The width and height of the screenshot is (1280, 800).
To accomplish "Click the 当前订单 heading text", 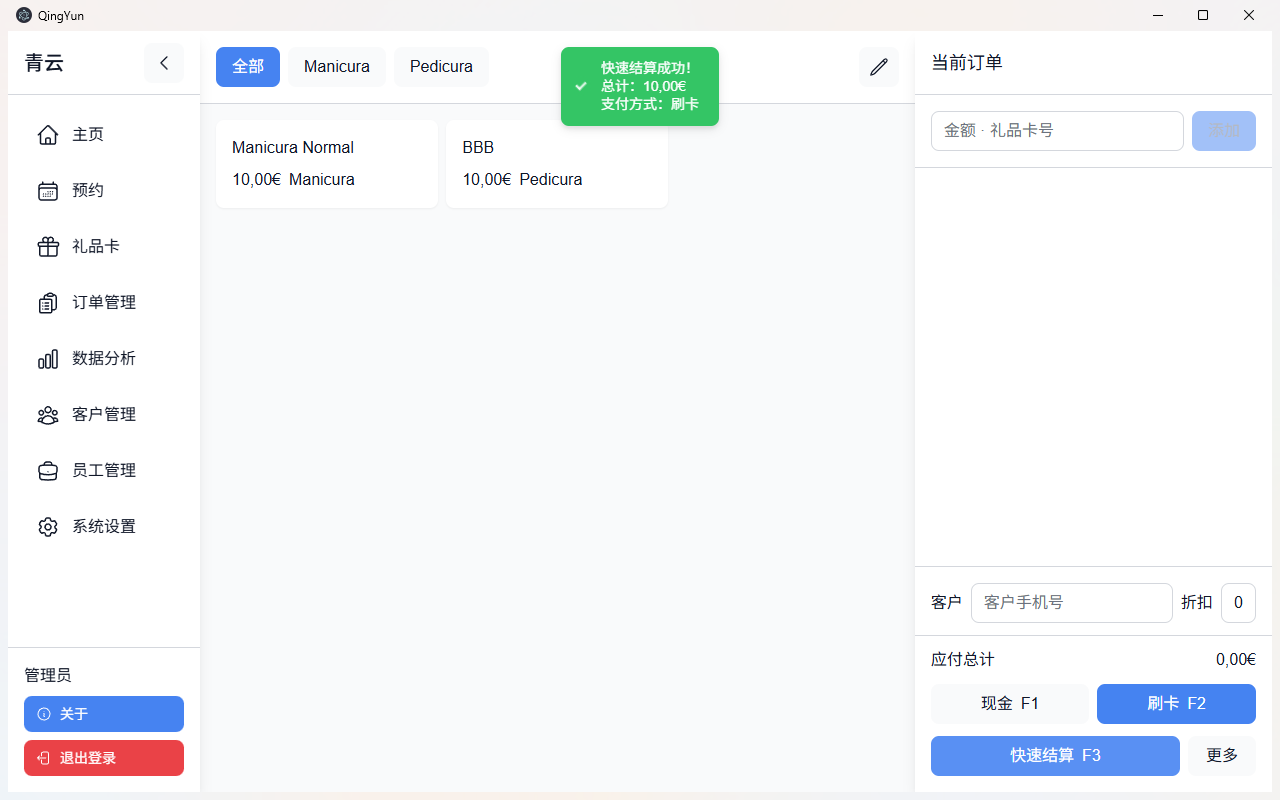I will coord(967,63).
